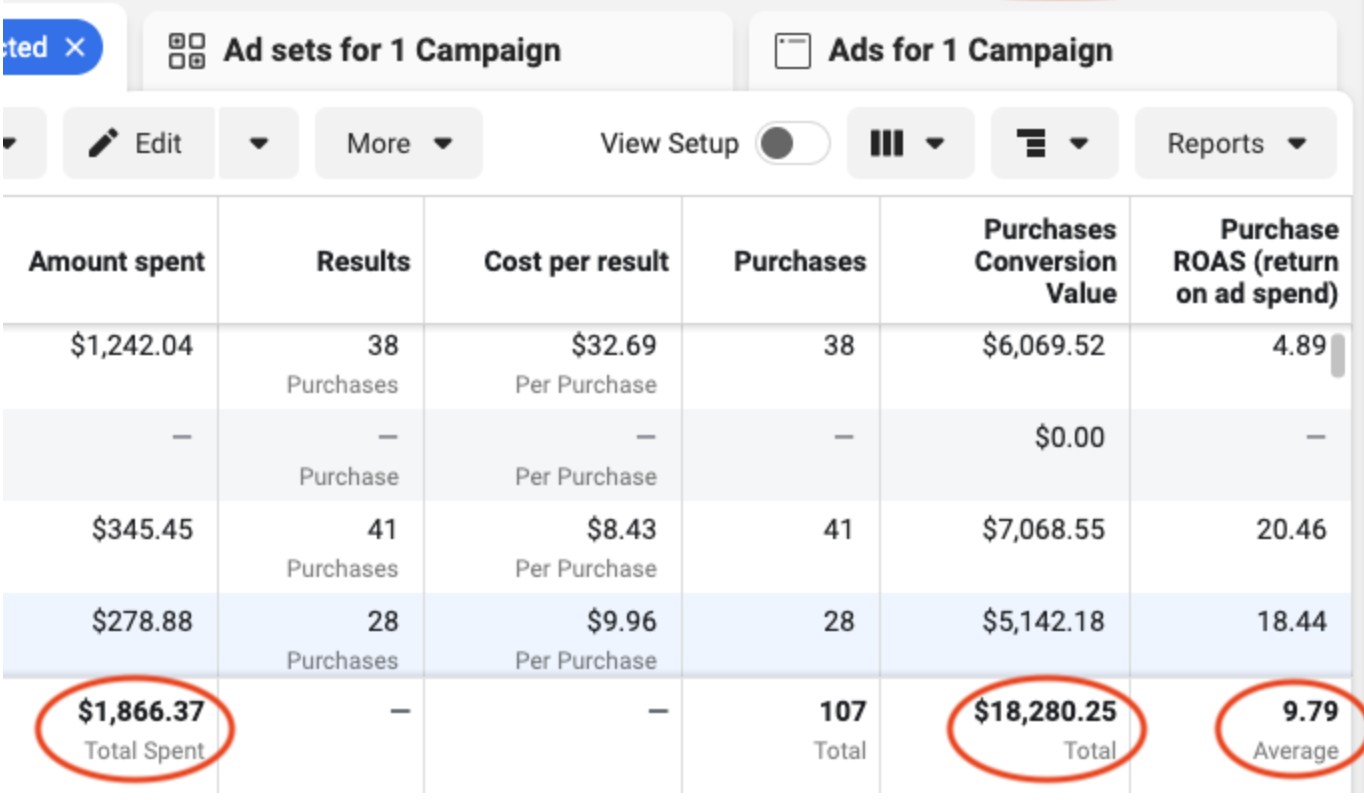Click the Ads frame icon
The width and height of the screenshot is (1364, 806).
(x=793, y=50)
